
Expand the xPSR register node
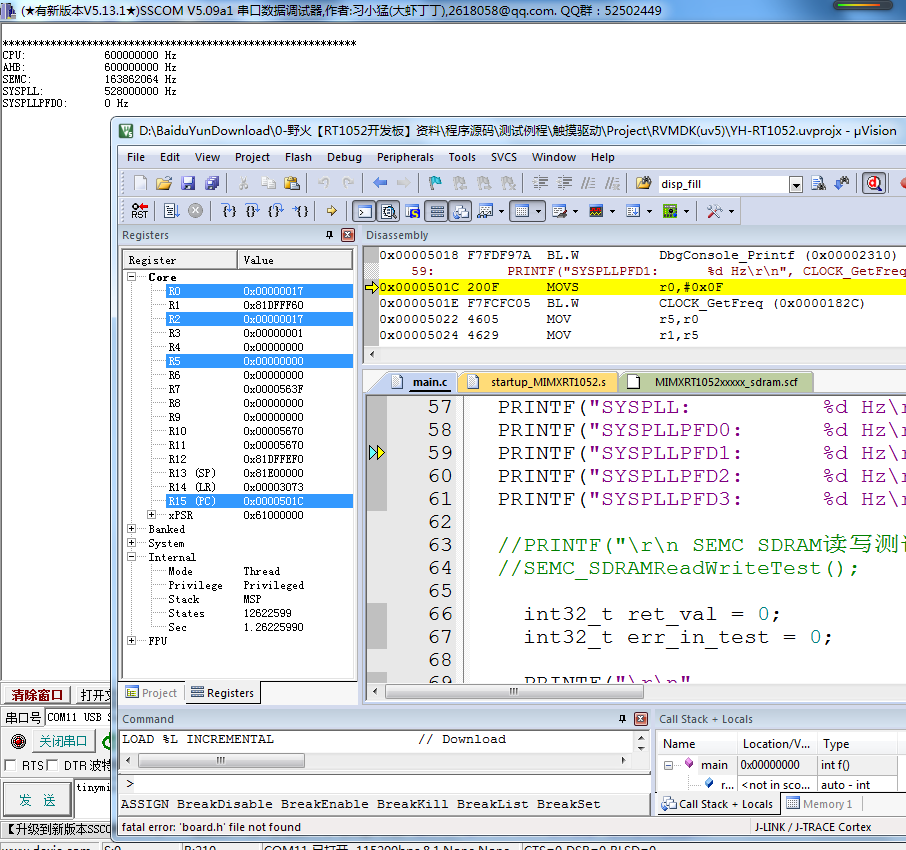[x=151, y=515]
